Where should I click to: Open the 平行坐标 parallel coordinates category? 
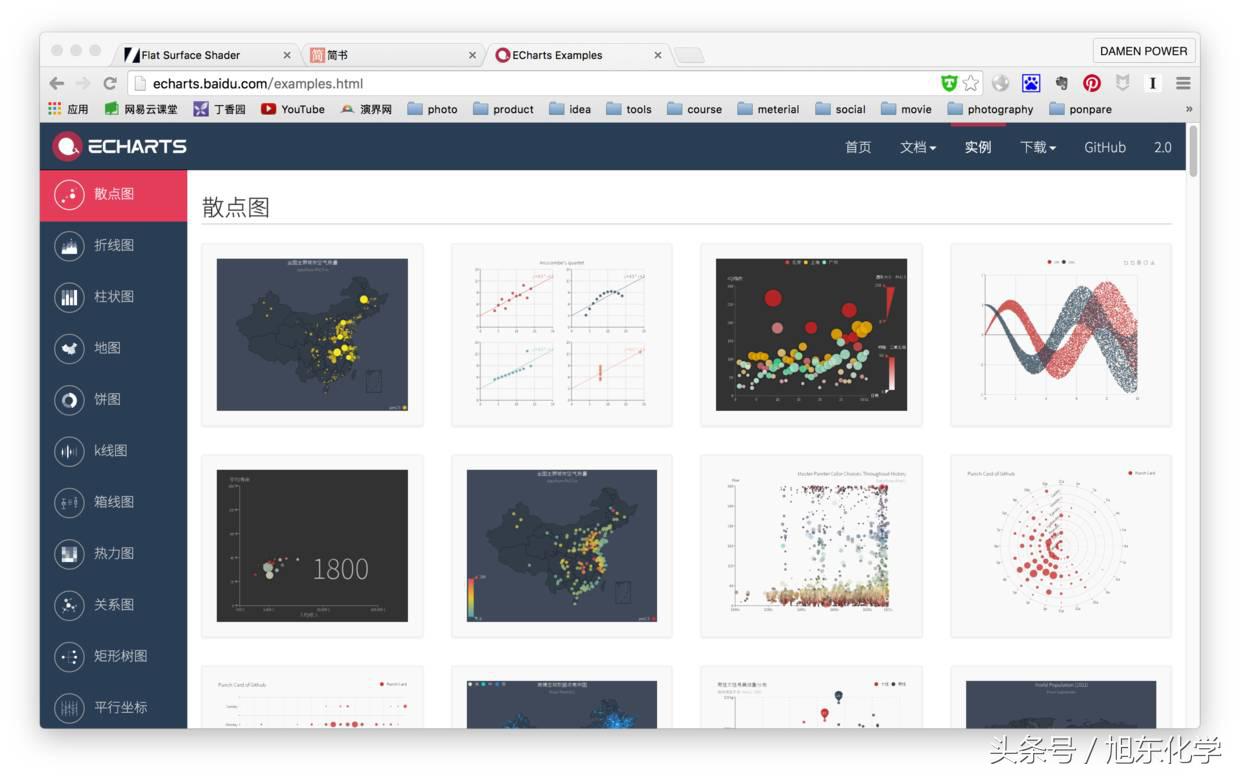coord(113,707)
